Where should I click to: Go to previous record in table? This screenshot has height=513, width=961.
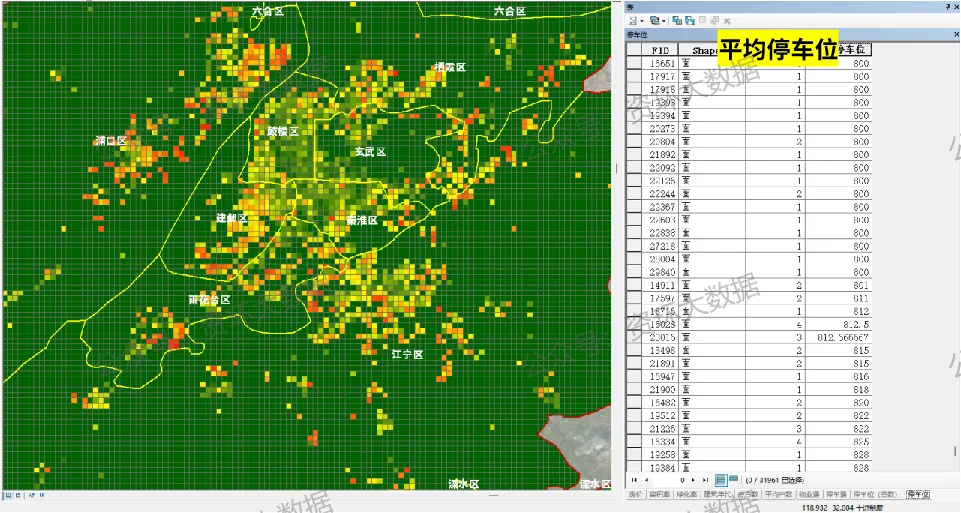646,480
